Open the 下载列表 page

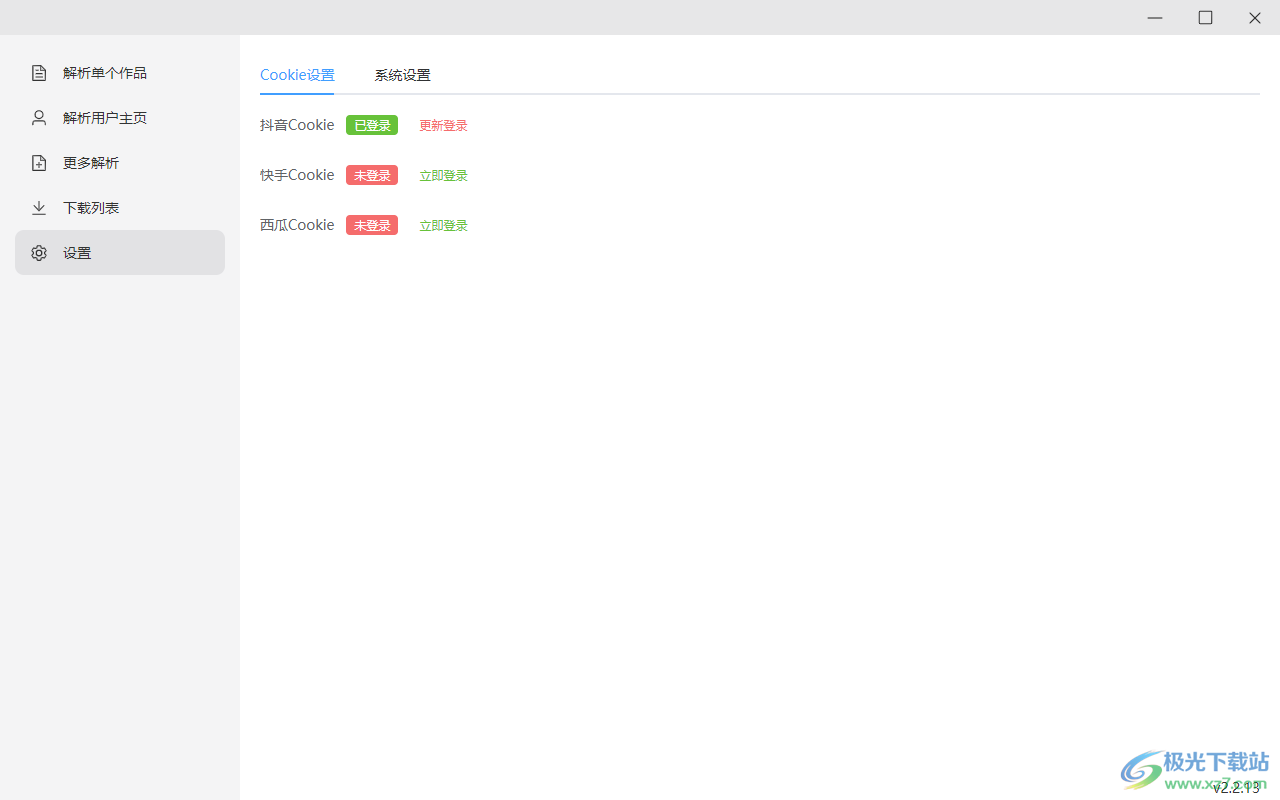120,208
